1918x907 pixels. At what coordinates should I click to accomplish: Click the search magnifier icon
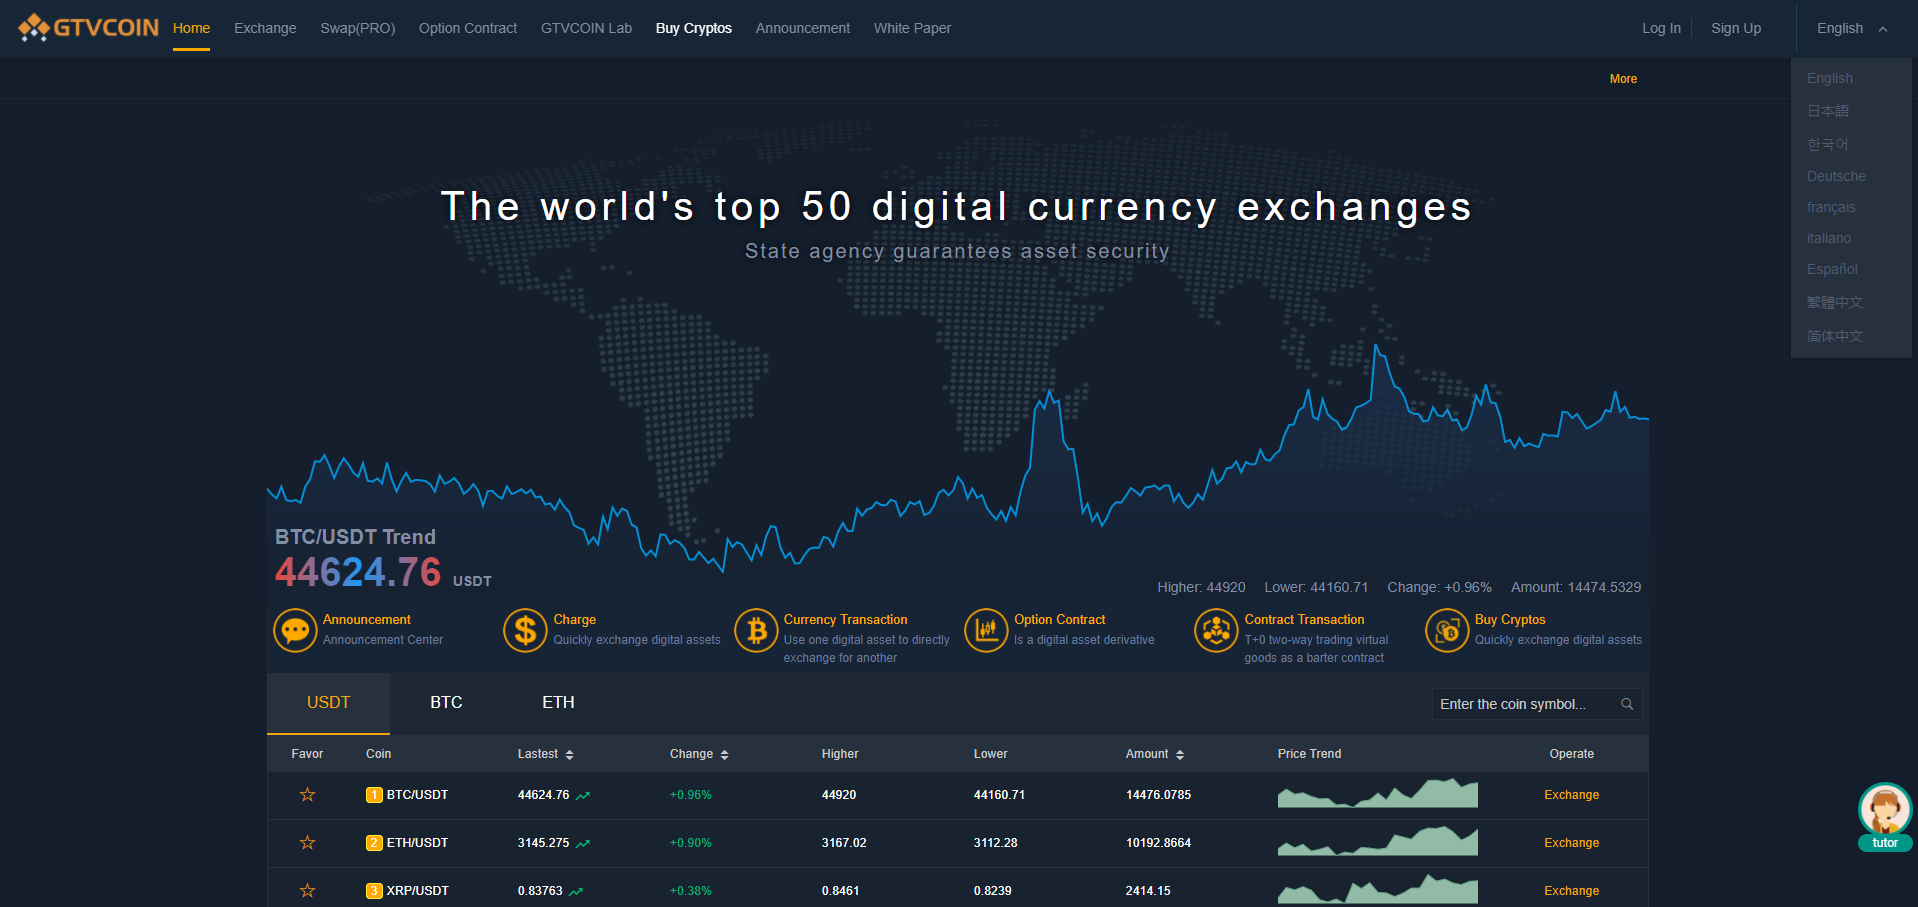1627,704
